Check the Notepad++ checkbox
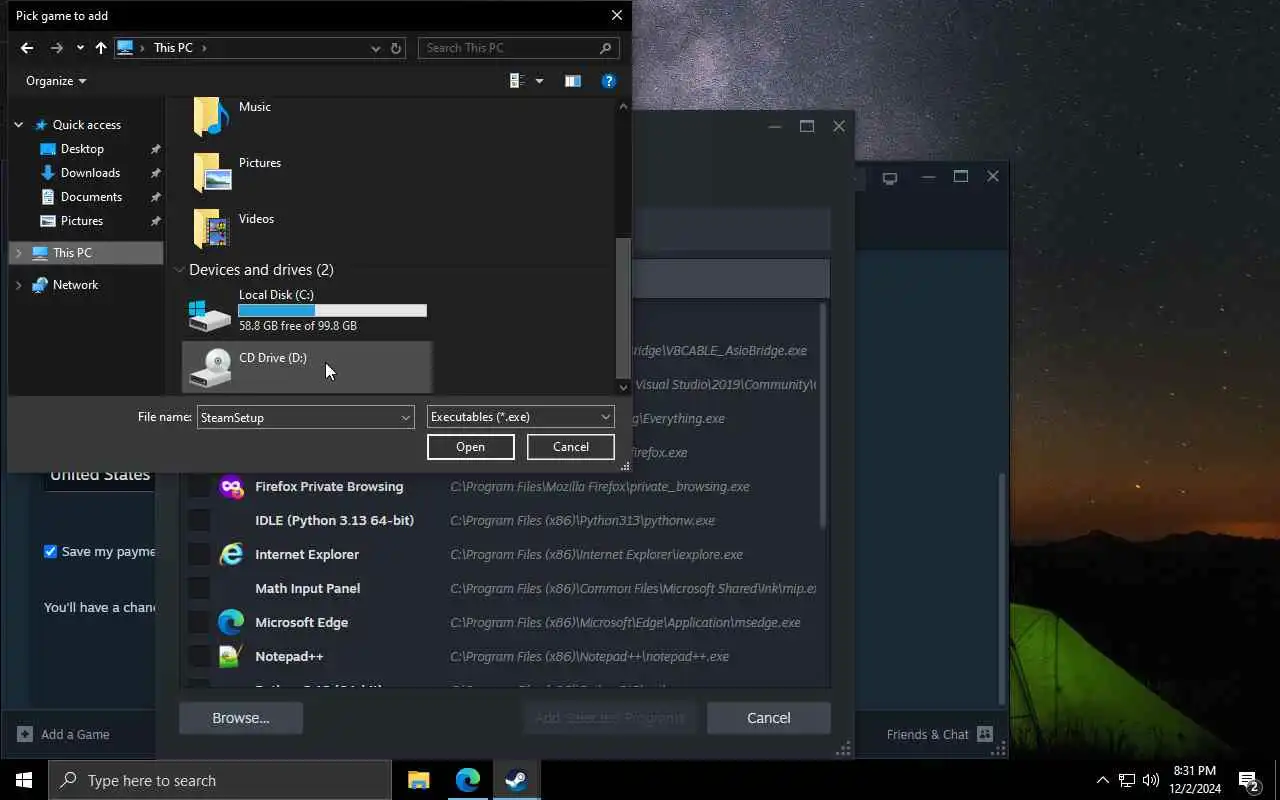The width and height of the screenshot is (1280, 800). pos(199,657)
